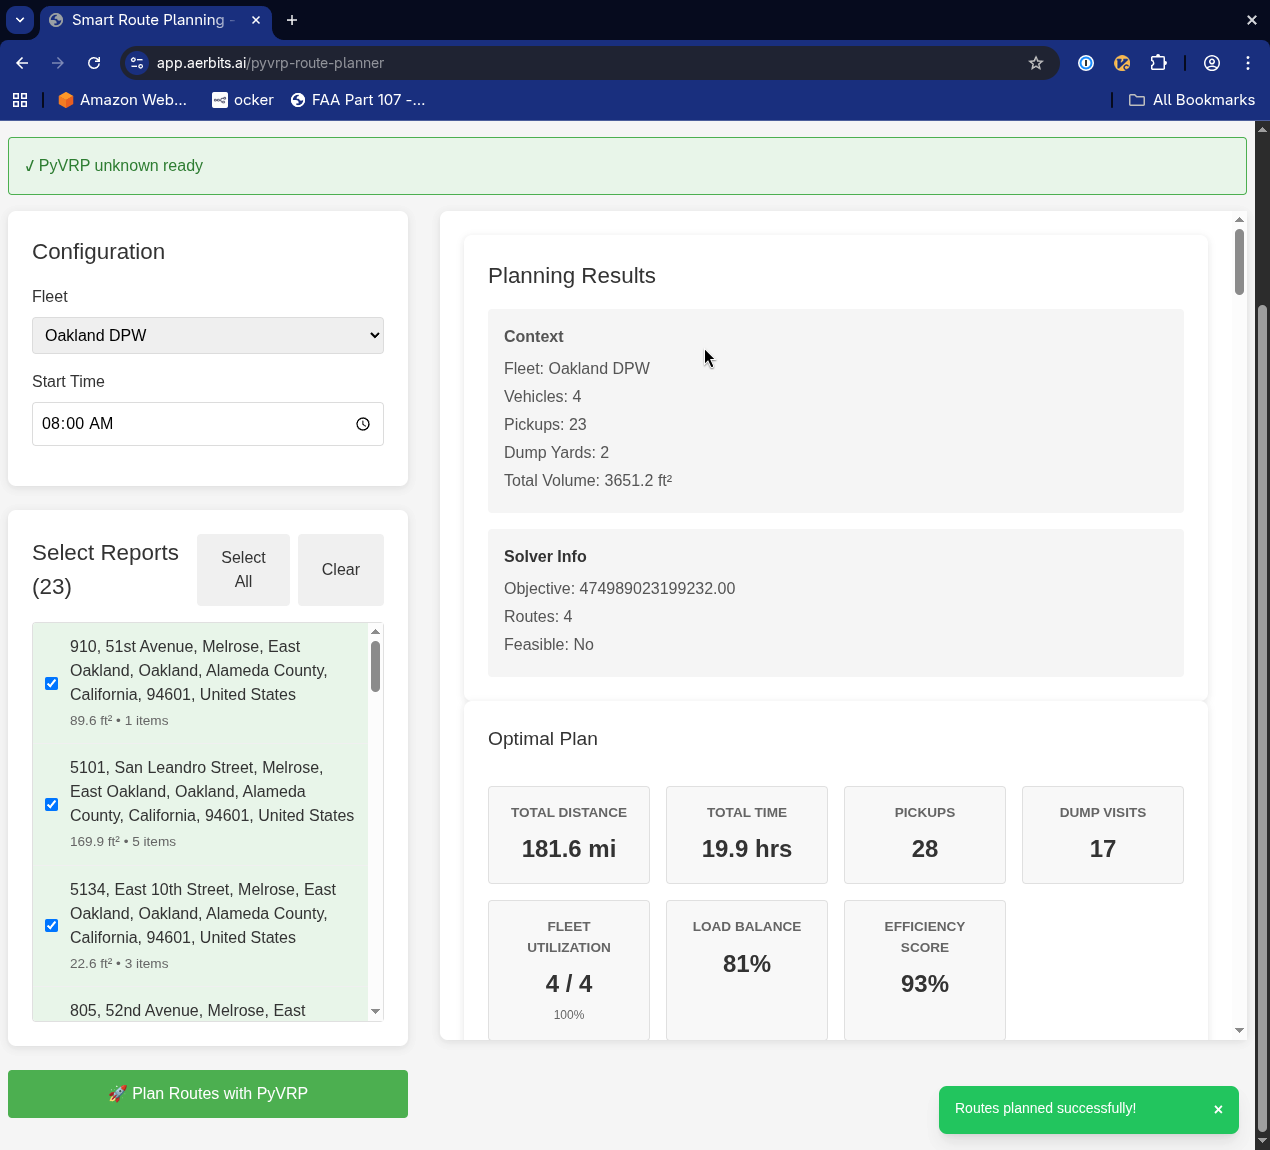This screenshot has height=1150, width=1270.
Task: Open Chrome's three-dot menu
Action: 1247,63
